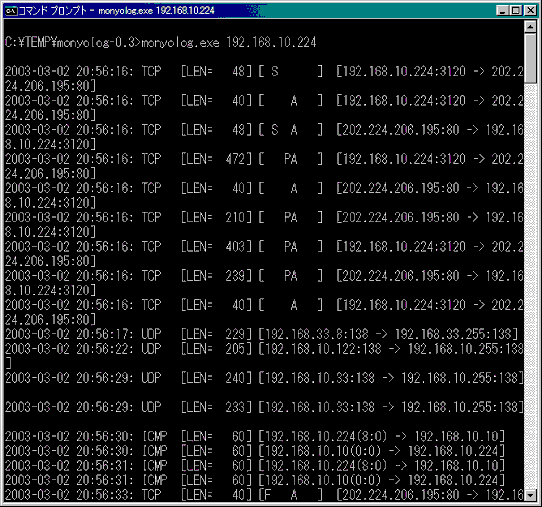Screen dimensions: 542x507
Task: Close the monyolog command prompt window
Action: click(531, 11)
